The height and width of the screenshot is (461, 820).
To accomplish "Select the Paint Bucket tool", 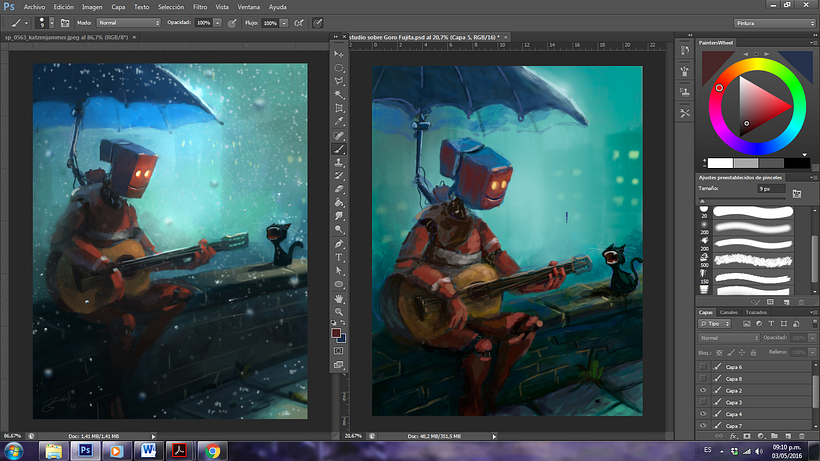I will pos(339,203).
